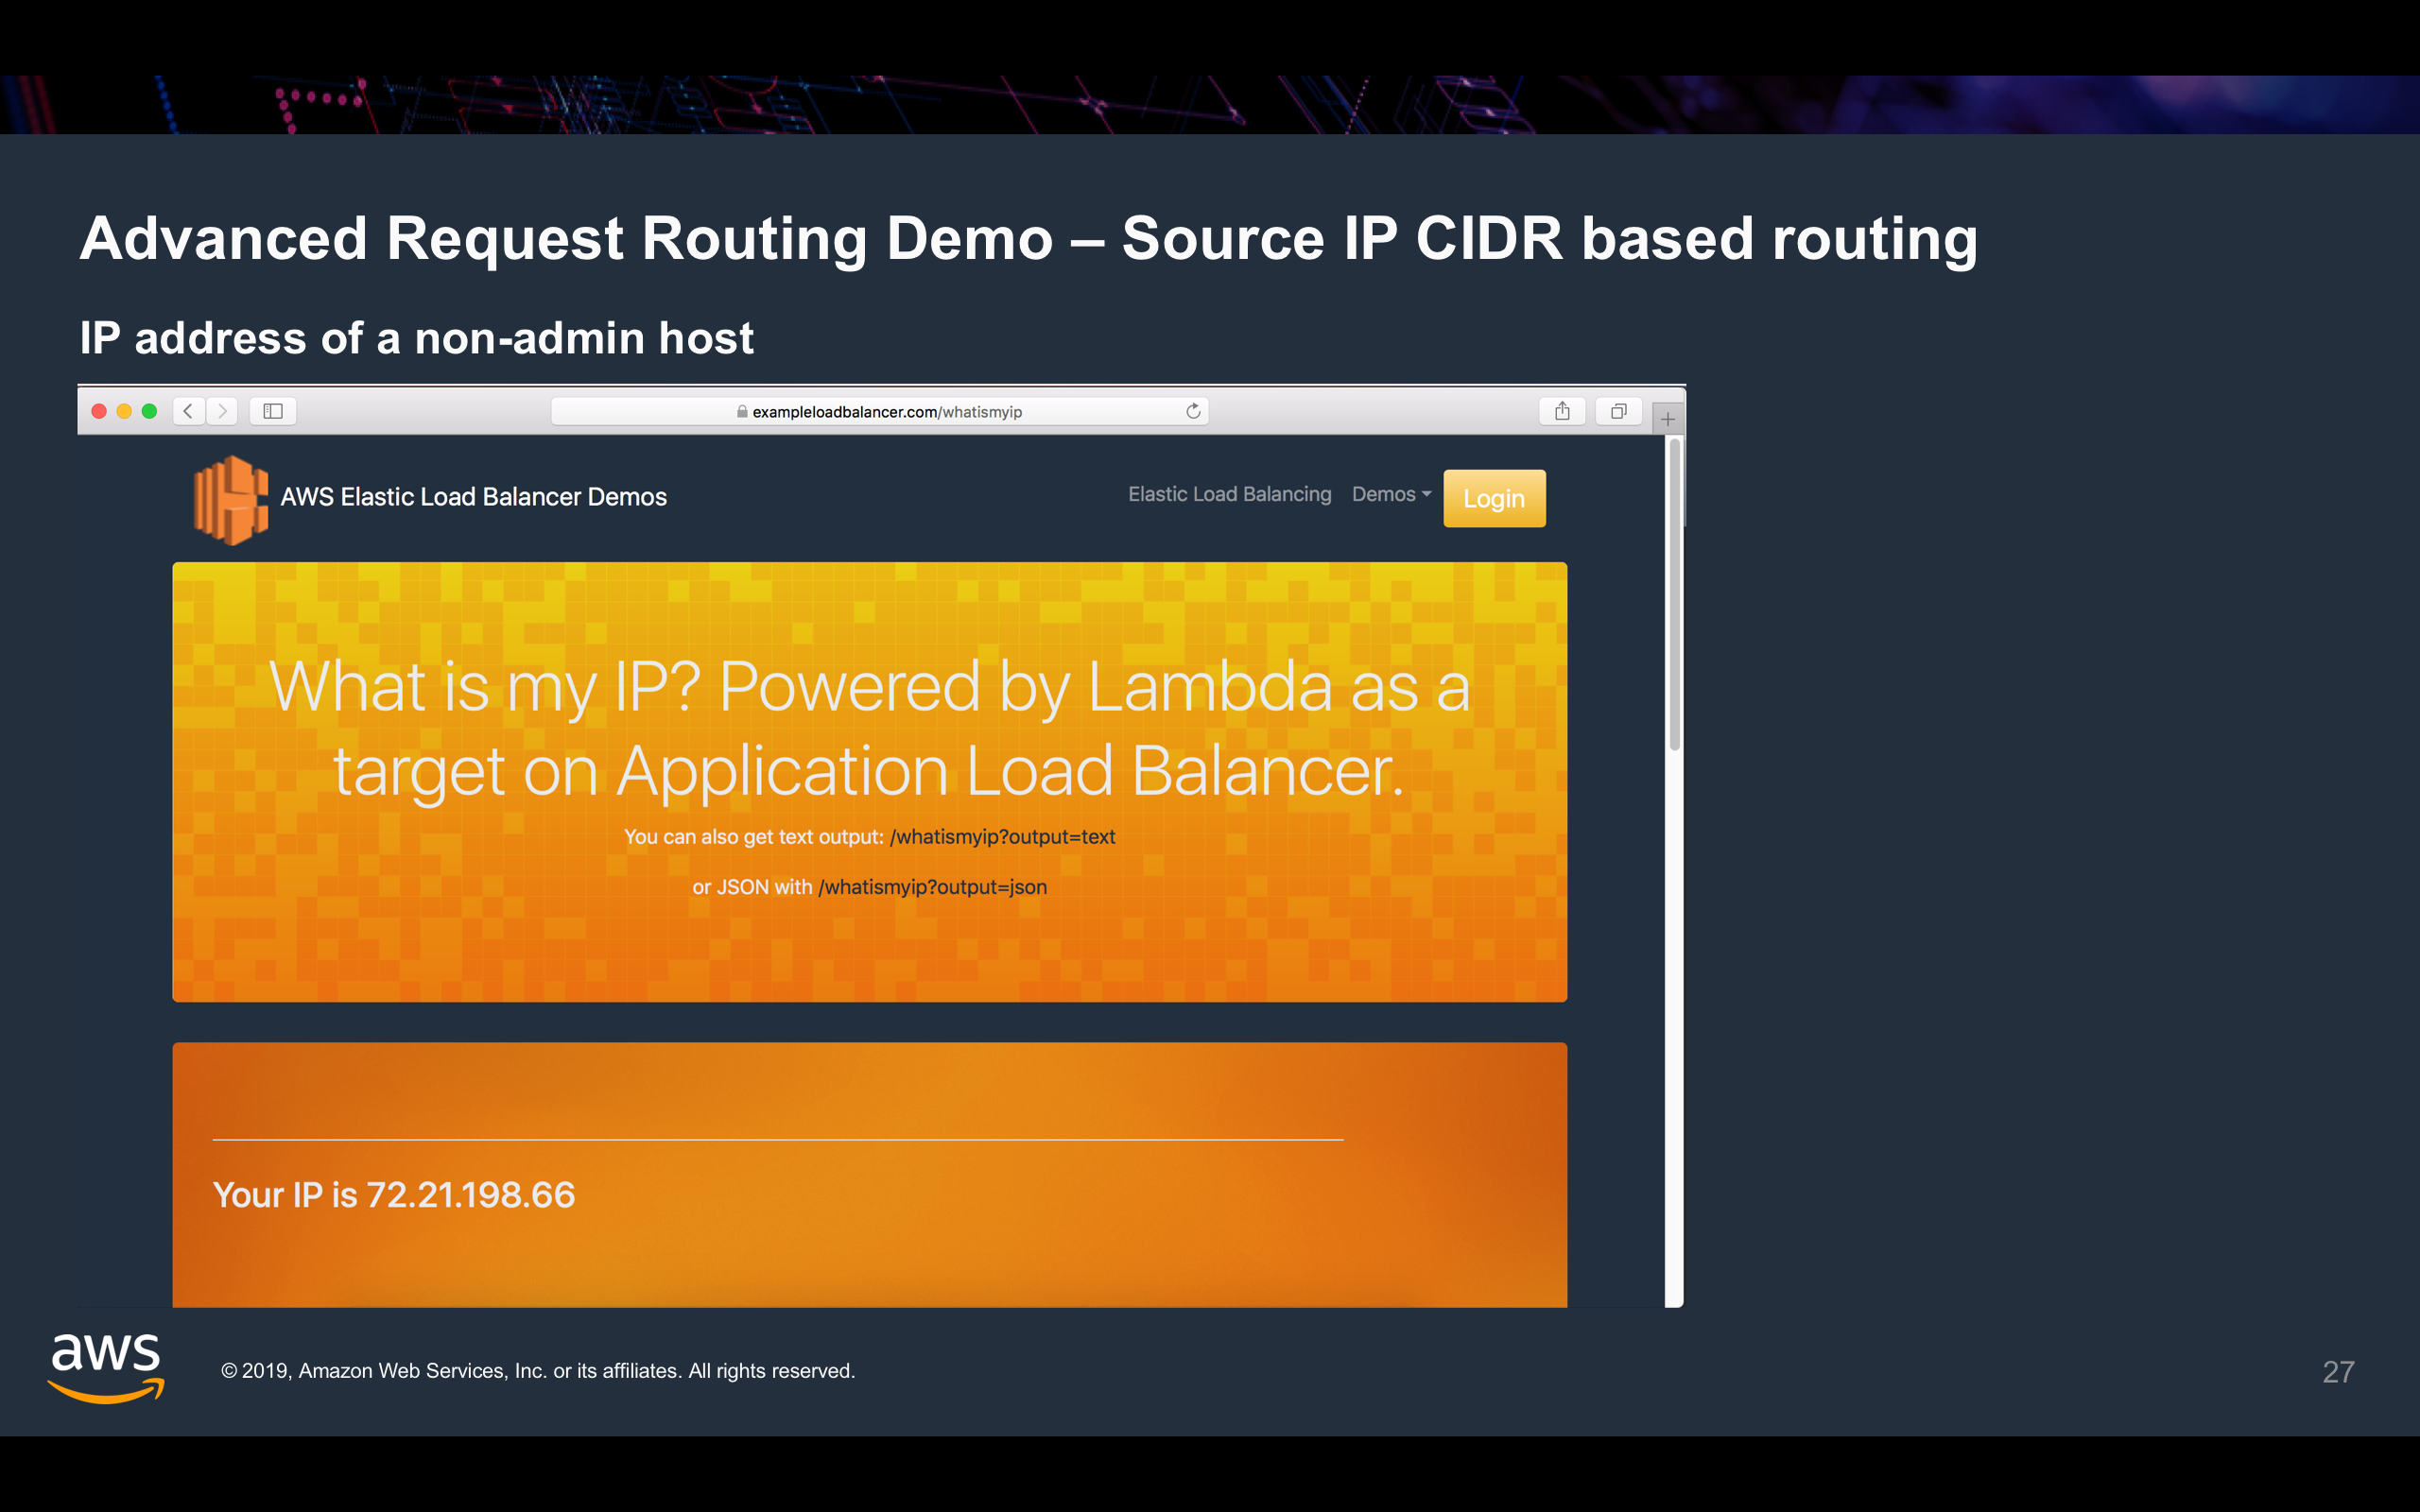
Task: Click the address bar lock icon
Action: 742,412
